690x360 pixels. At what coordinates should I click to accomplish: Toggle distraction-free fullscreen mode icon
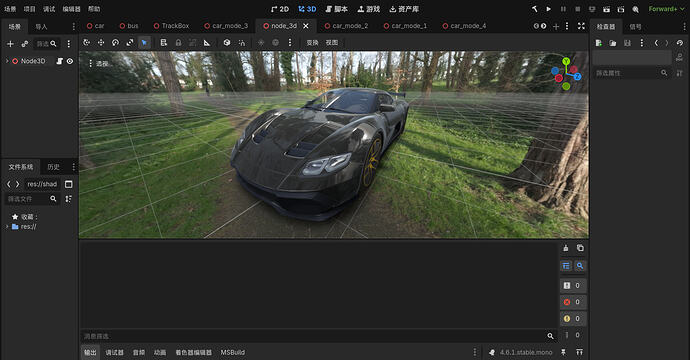(x=581, y=26)
